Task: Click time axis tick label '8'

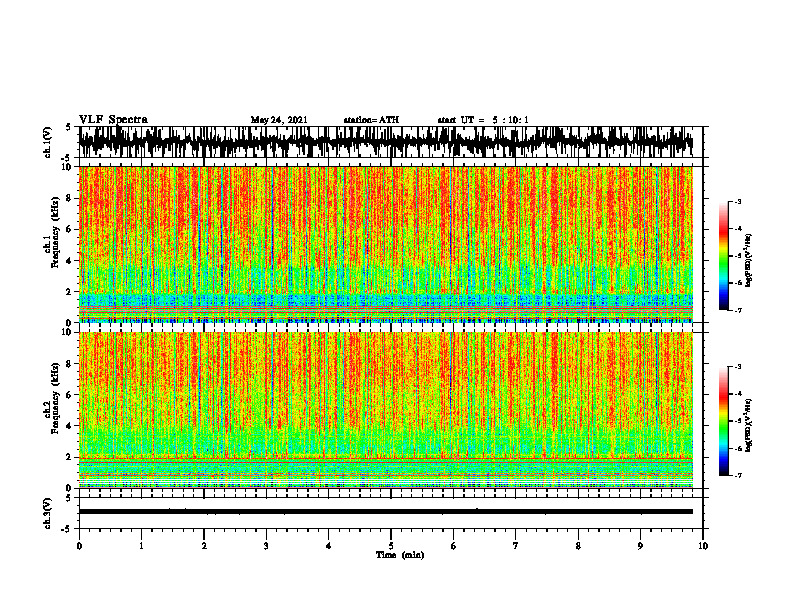Action: pos(578,546)
